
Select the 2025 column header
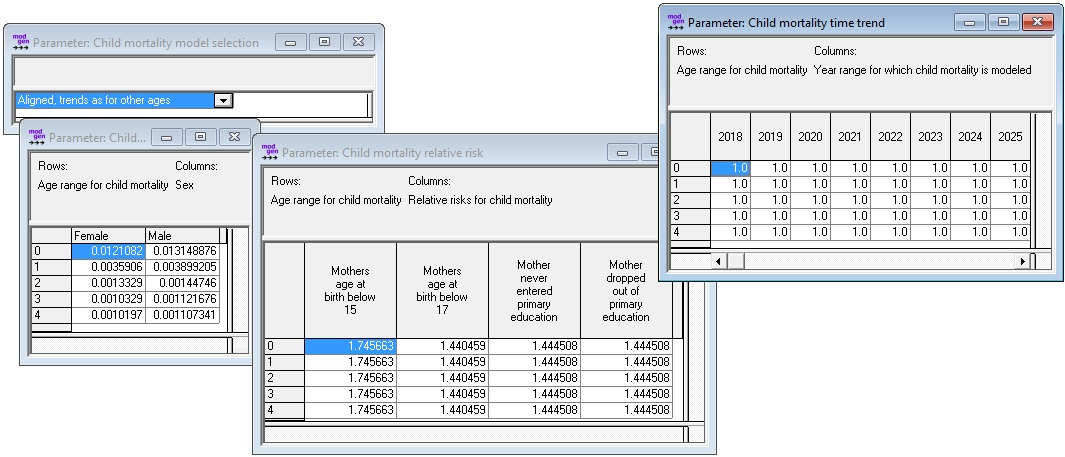pyautogui.click(x=1010, y=137)
